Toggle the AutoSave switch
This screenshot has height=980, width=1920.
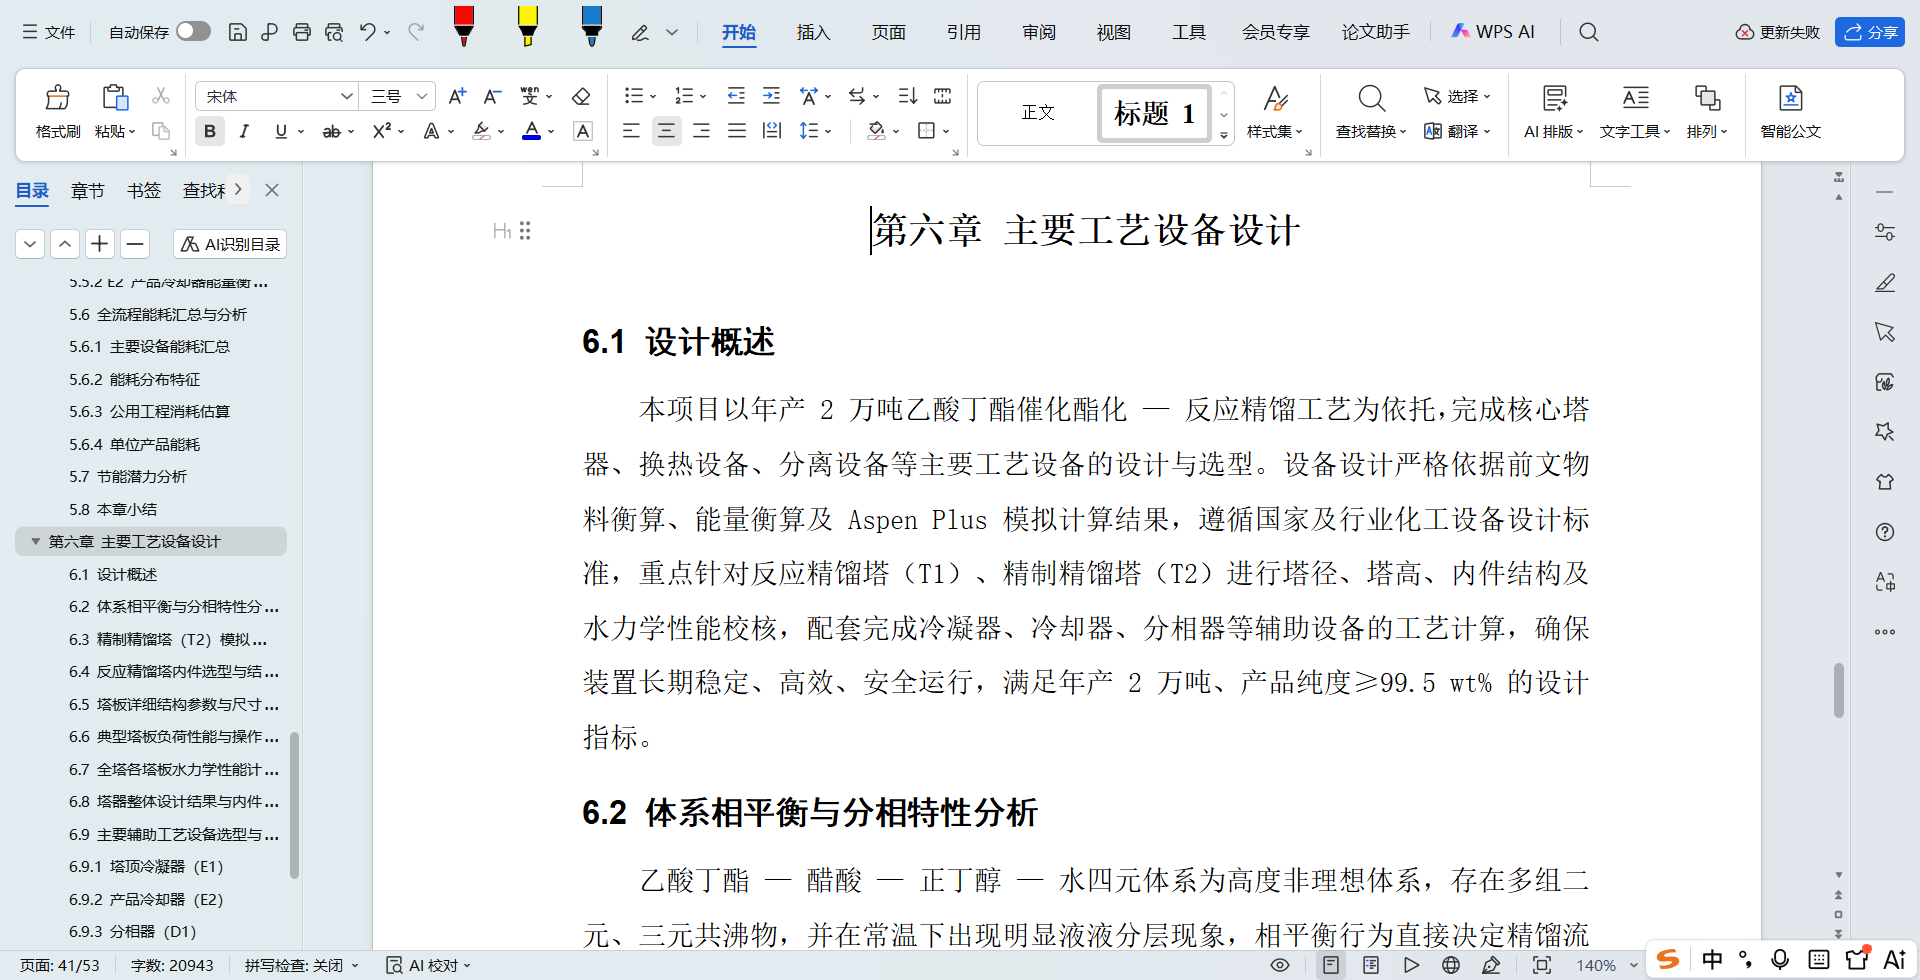(193, 31)
